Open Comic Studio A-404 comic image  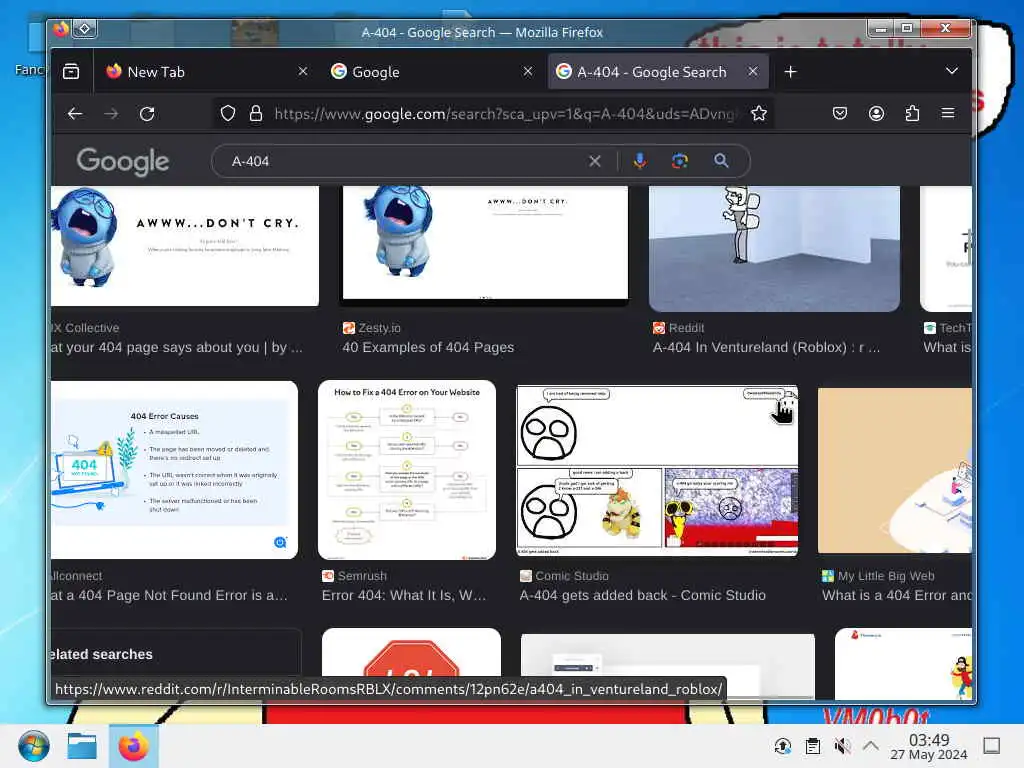[x=657, y=470]
